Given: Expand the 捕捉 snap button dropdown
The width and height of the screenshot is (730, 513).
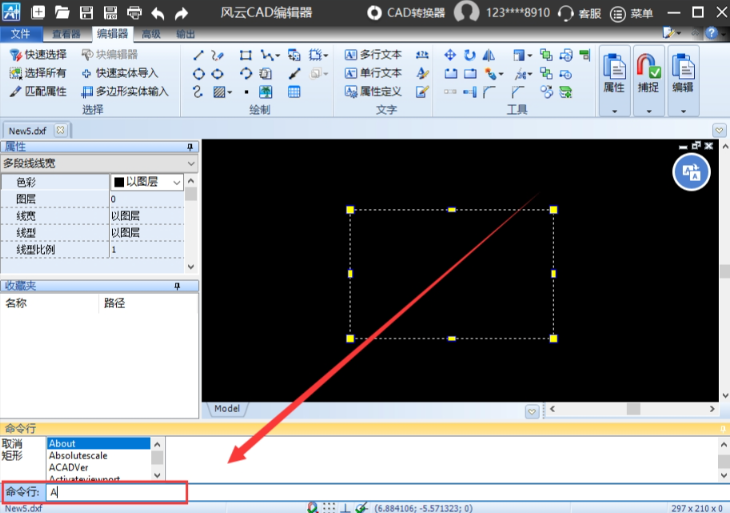Looking at the screenshot, I should click(x=649, y=111).
